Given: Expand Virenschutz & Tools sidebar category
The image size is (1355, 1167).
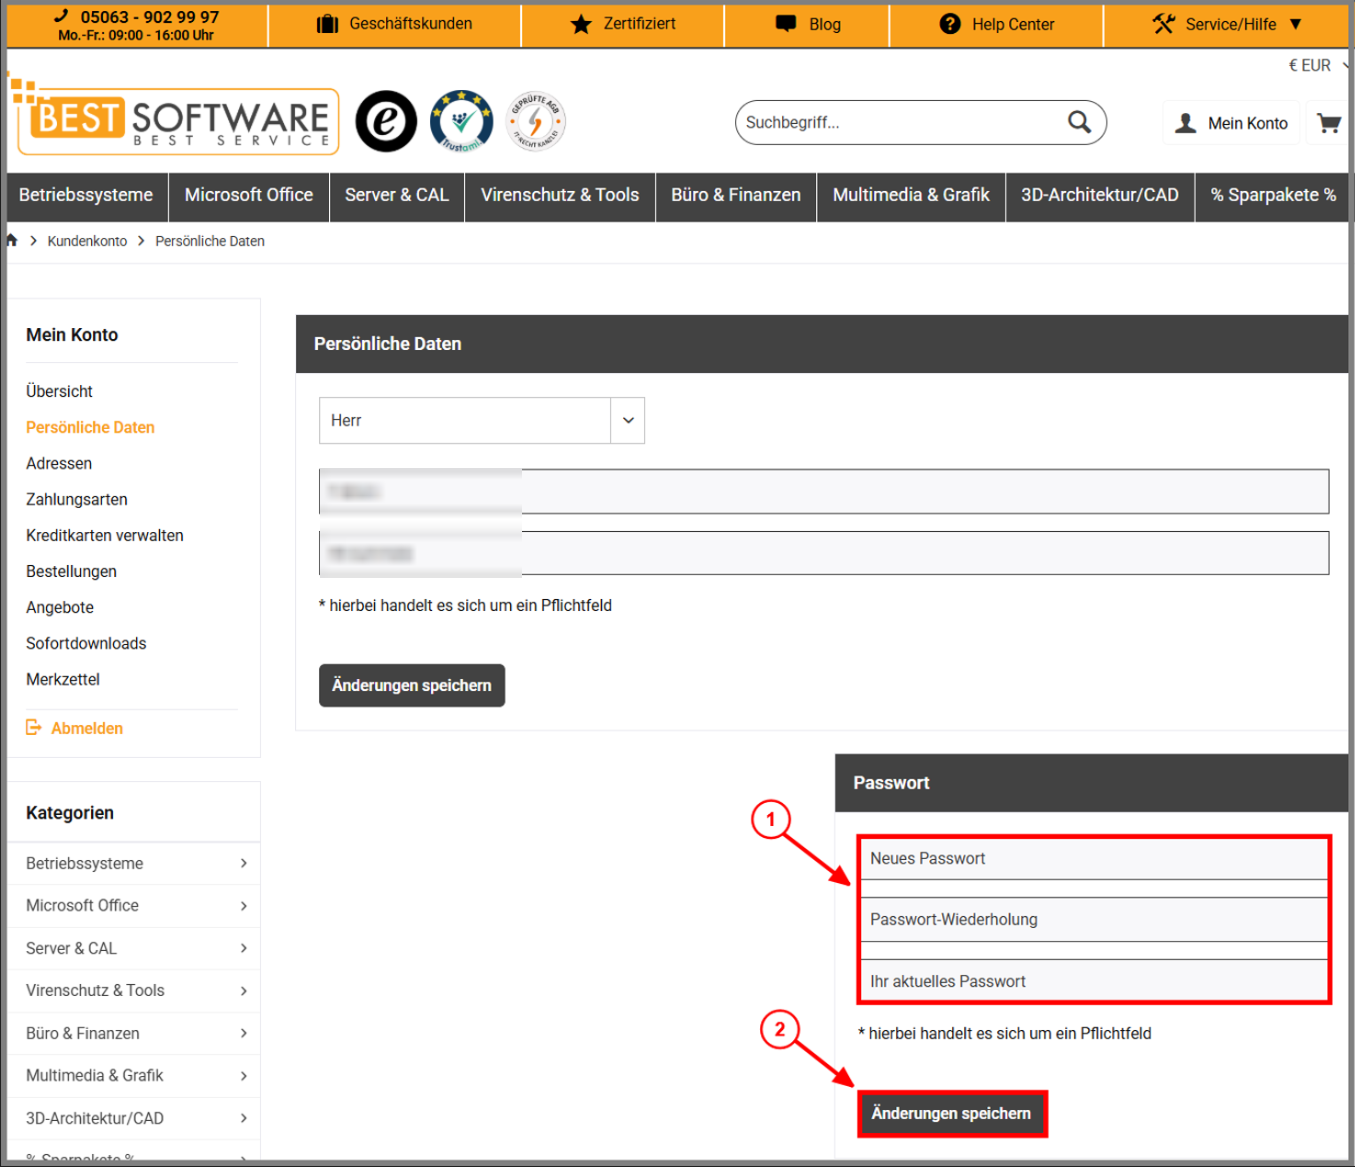Looking at the screenshot, I should 134,990.
